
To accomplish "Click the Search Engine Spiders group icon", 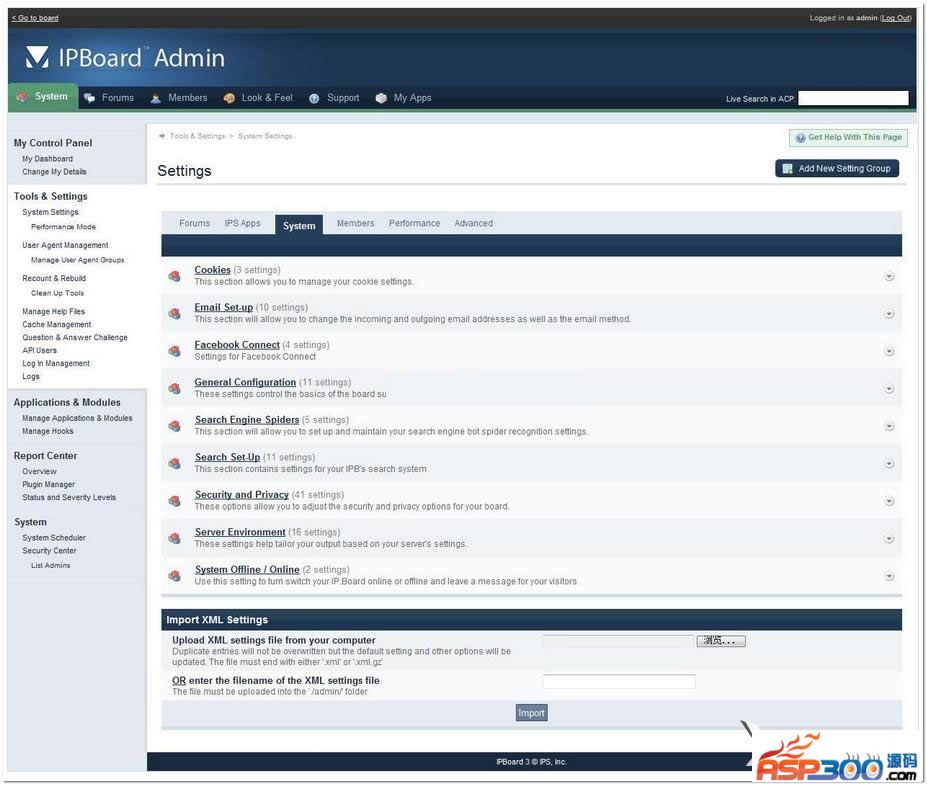I will click(x=174, y=426).
